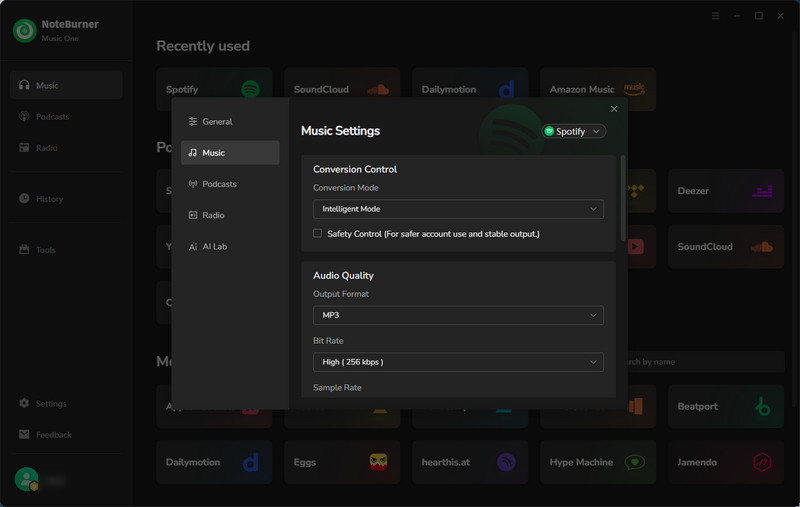The width and height of the screenshot is (800, 507).
Task: Click the NoteBurner logo icon
Action: pos(24,31)
